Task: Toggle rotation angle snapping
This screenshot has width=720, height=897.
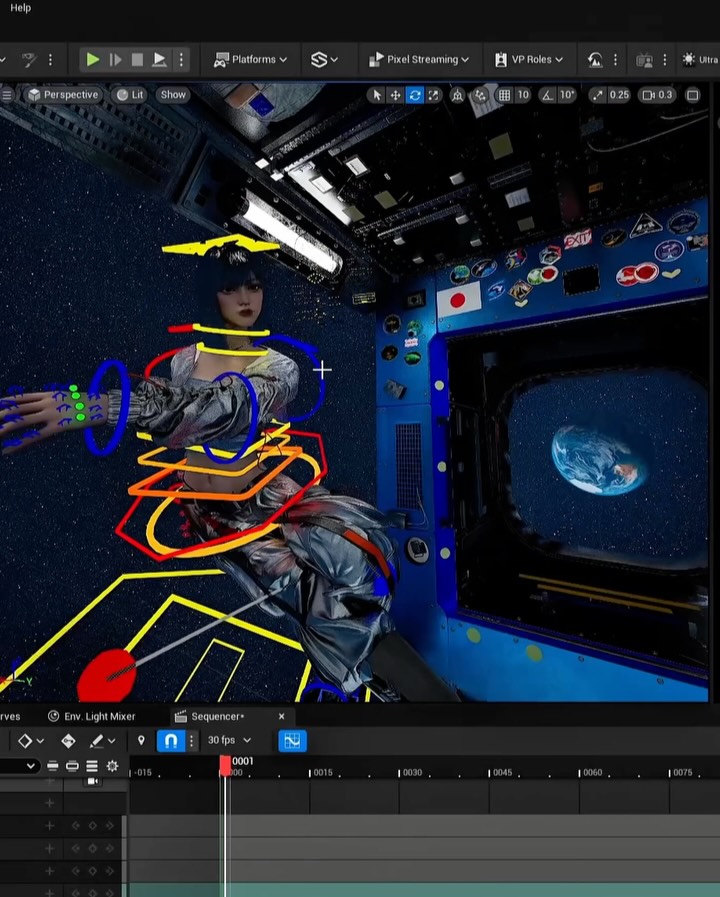Action: [x=548, y=95]
